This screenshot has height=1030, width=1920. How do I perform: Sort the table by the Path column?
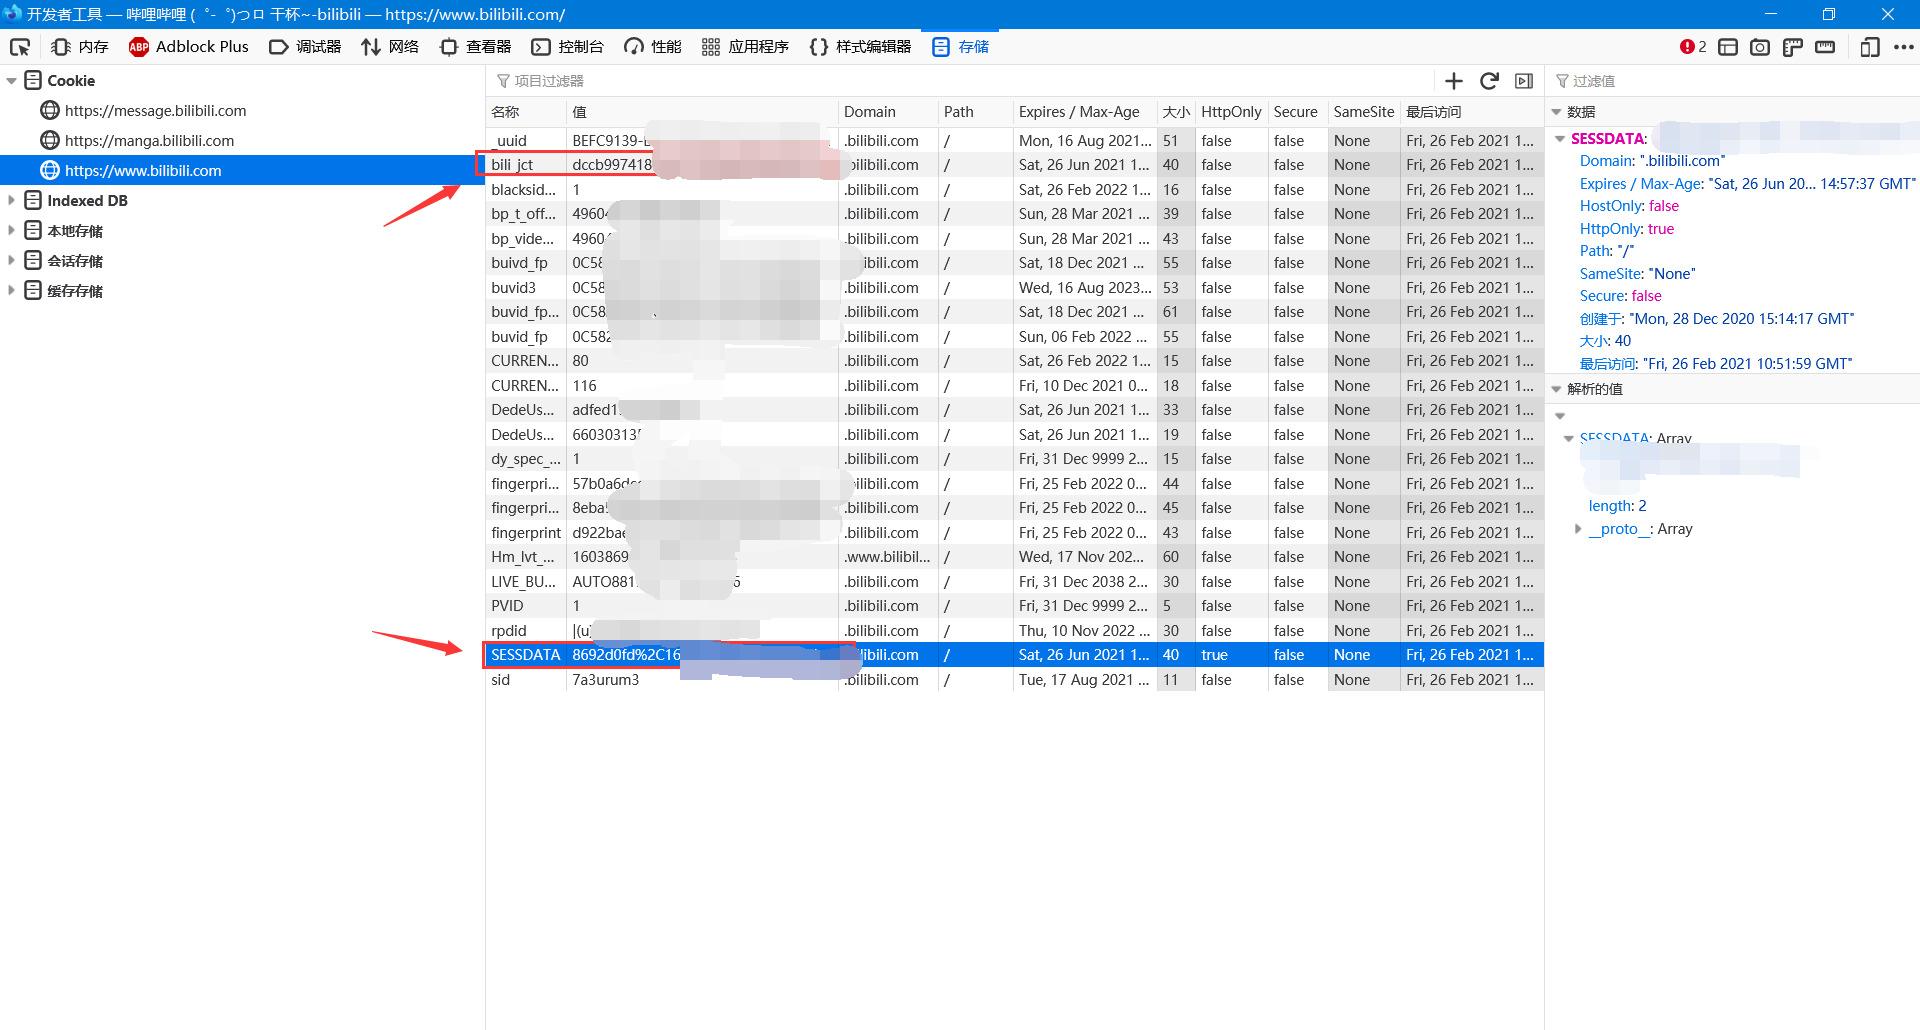(x=975, y=112)
